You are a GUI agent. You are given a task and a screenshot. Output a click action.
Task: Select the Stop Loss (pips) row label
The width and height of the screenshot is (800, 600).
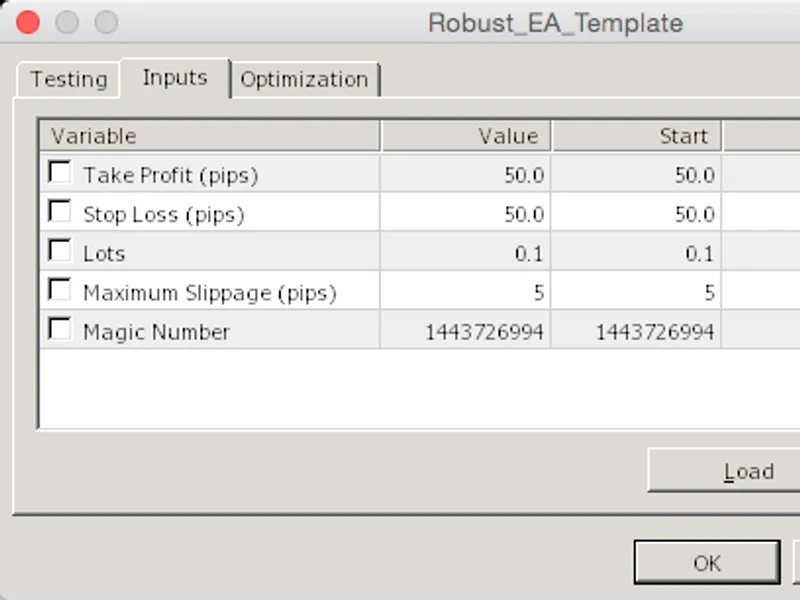164,215
